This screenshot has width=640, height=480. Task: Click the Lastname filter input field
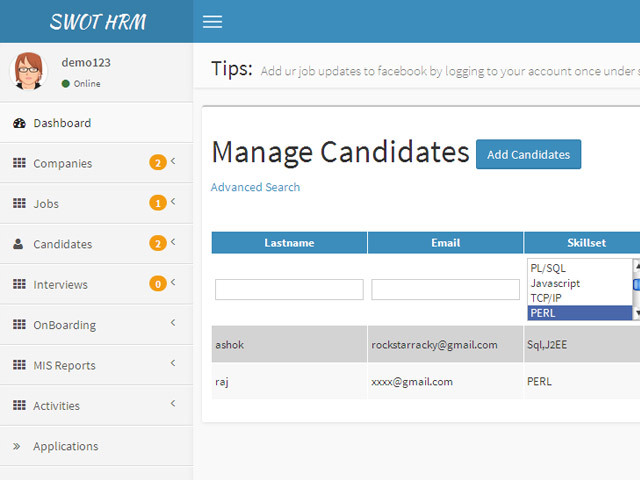[x=289, y=289]
